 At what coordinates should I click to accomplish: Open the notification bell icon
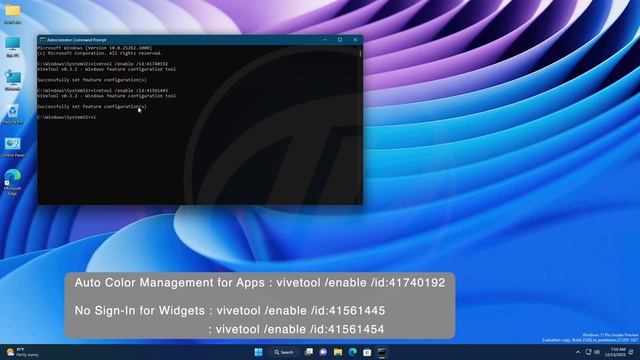631,352
